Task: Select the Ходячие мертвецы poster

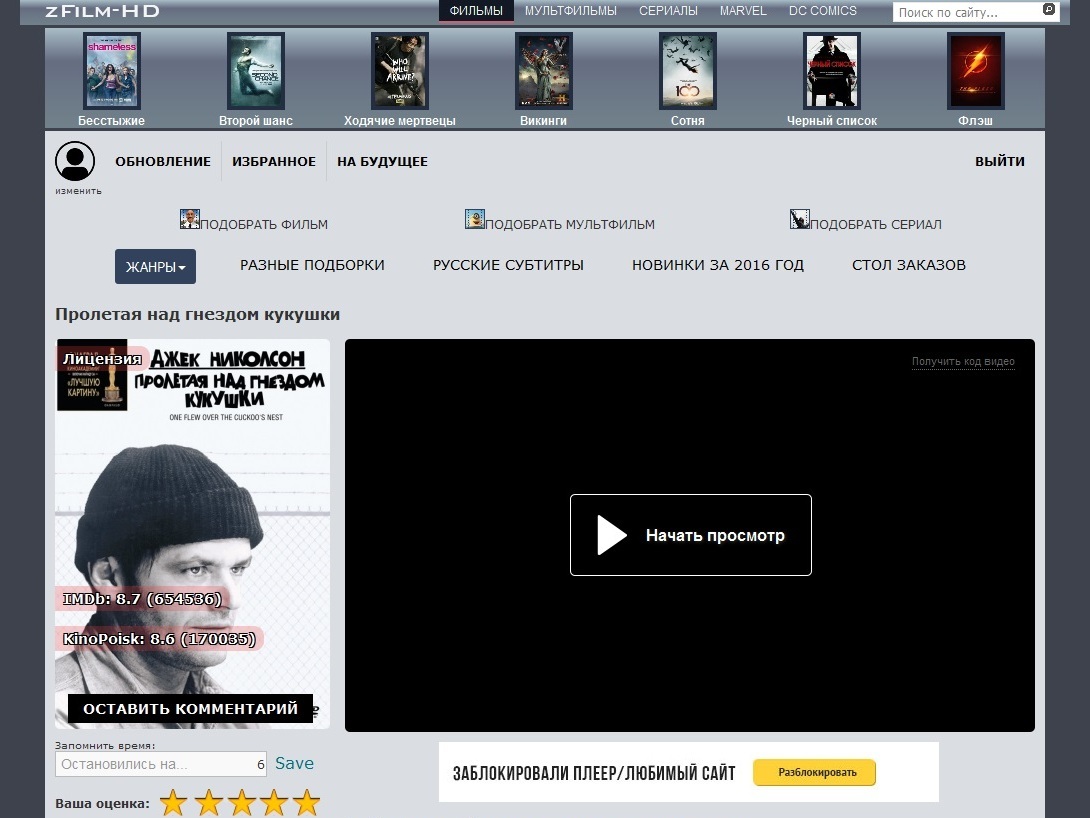Action: [x=400, y=71]
